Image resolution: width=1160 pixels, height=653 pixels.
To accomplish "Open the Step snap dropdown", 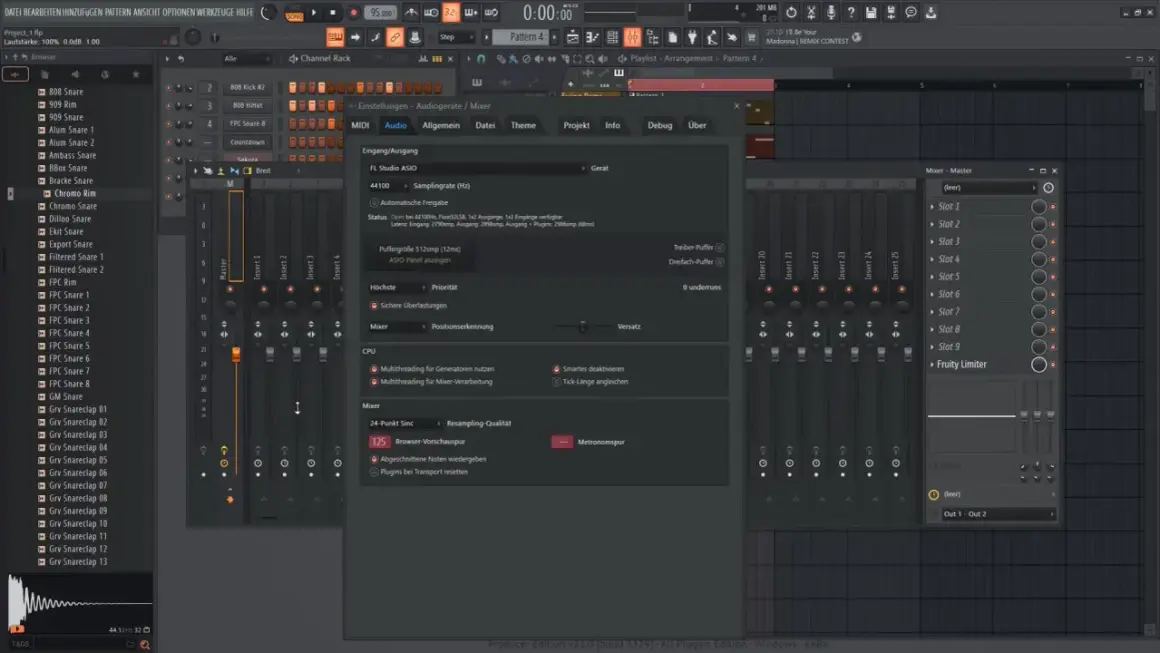I will pos(456,37).
